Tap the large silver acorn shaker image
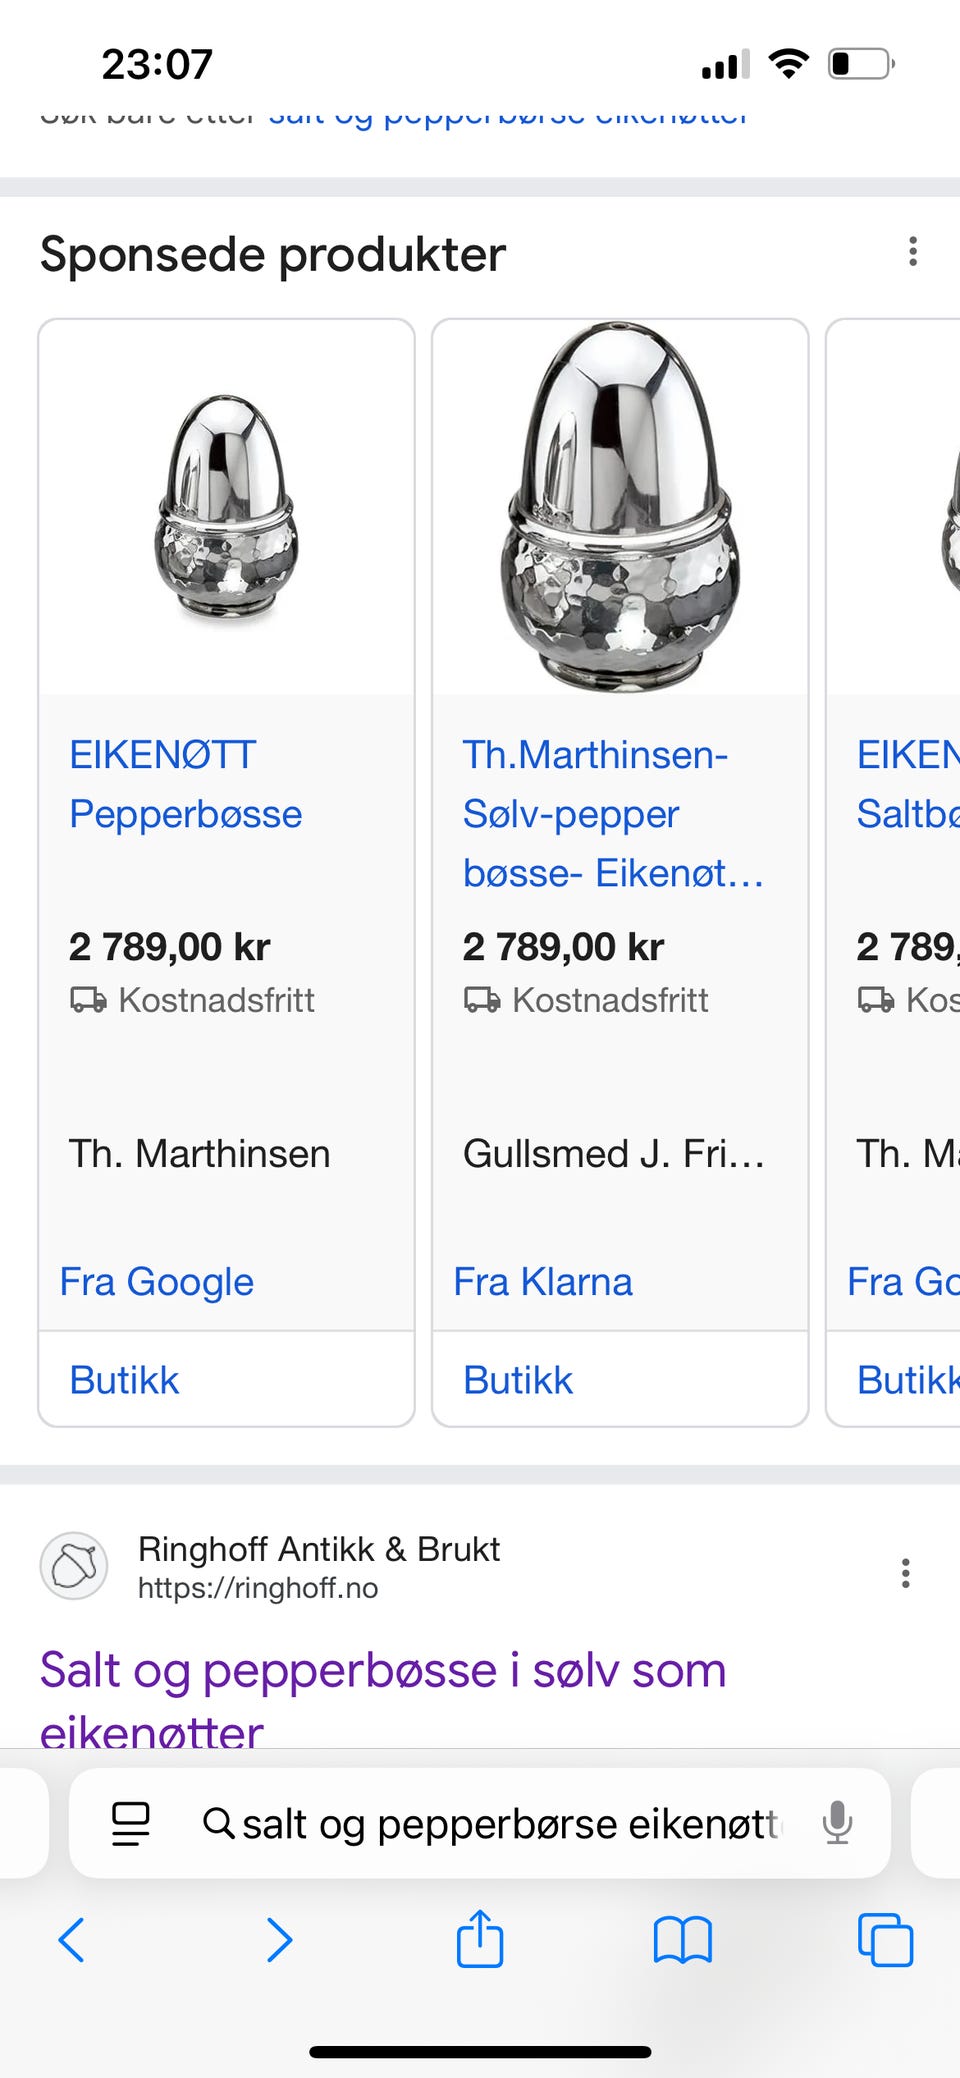 (x=620, y=507)
